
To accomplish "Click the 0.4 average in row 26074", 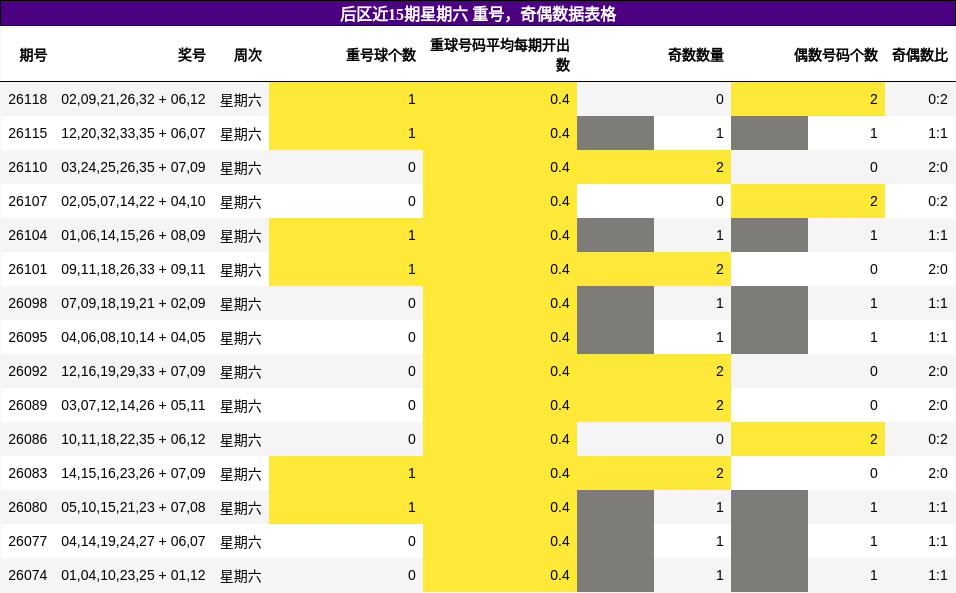I will [560, 575].
